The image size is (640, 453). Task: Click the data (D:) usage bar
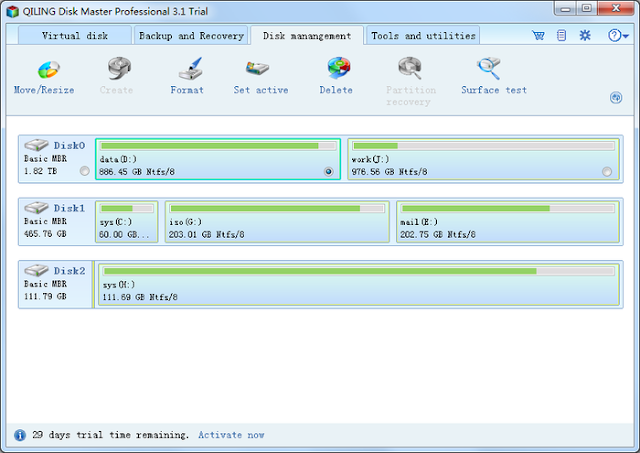(x=218, y=146)
